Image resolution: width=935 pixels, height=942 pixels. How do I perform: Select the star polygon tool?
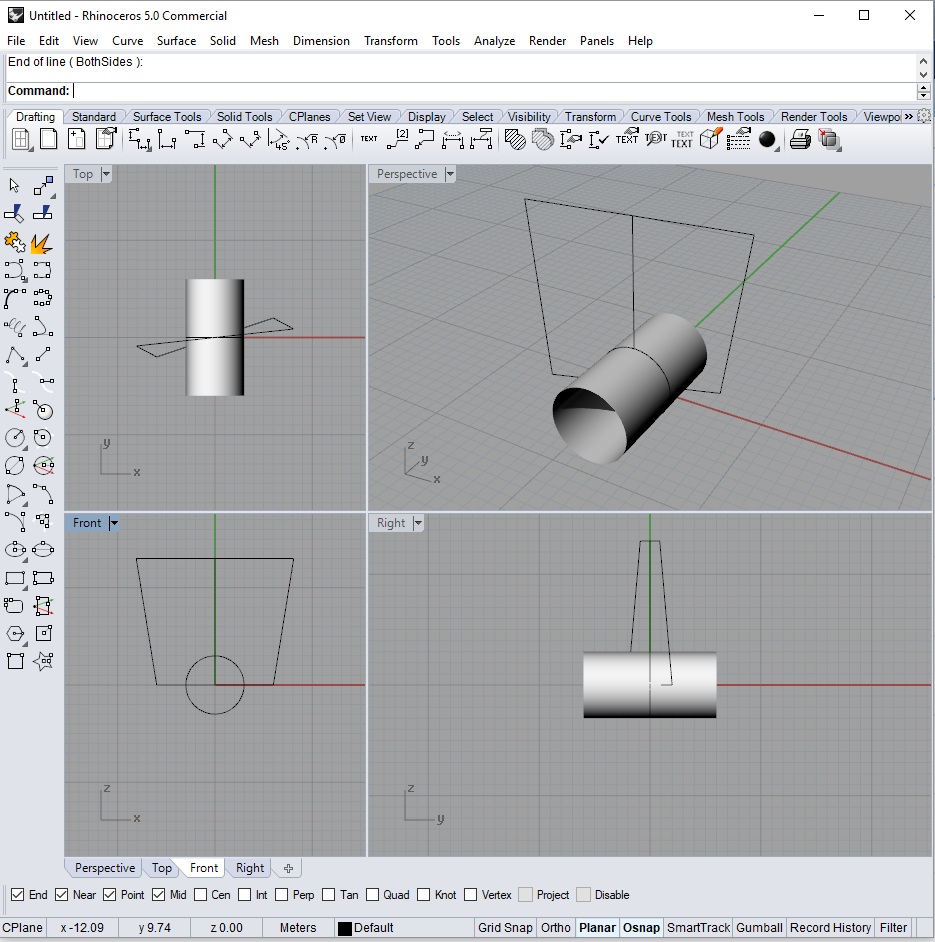pyautogui.click(x=42, y=661)
